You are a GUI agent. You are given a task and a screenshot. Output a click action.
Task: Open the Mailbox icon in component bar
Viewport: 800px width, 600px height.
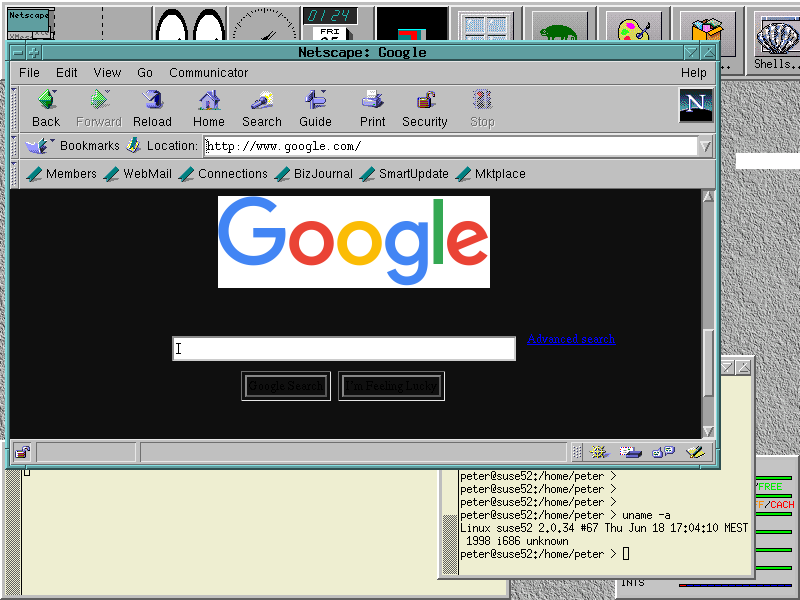[631, 452]
